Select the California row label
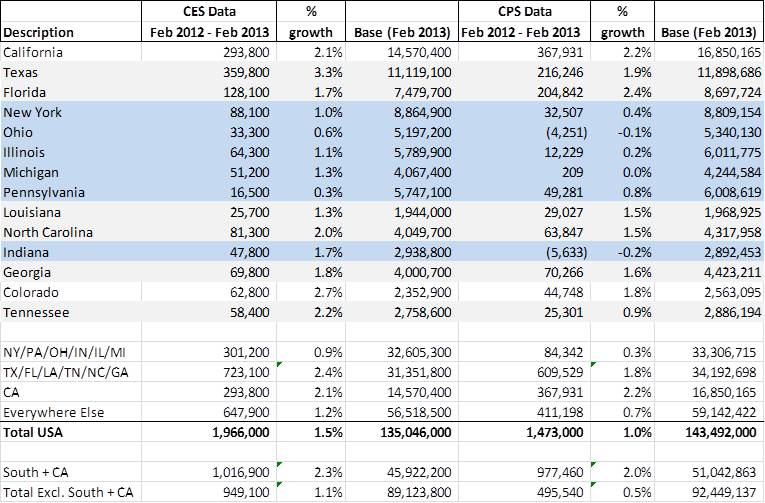Viewport: 765px width, 503px height. click(33, 52)
